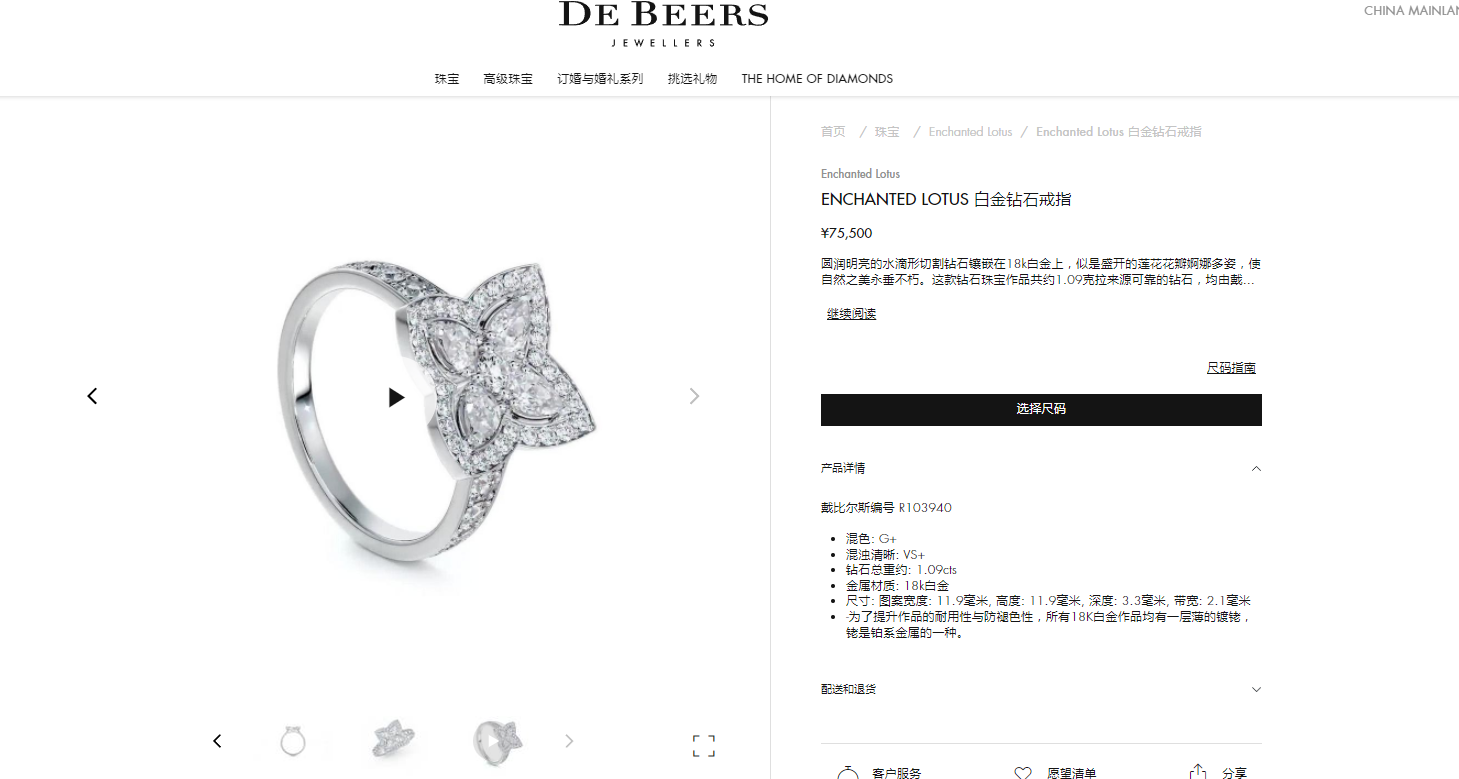Viewport: 1459px width, 779px height.
Task: Click the 继续阅读 link
Action: tap(851, 314)
